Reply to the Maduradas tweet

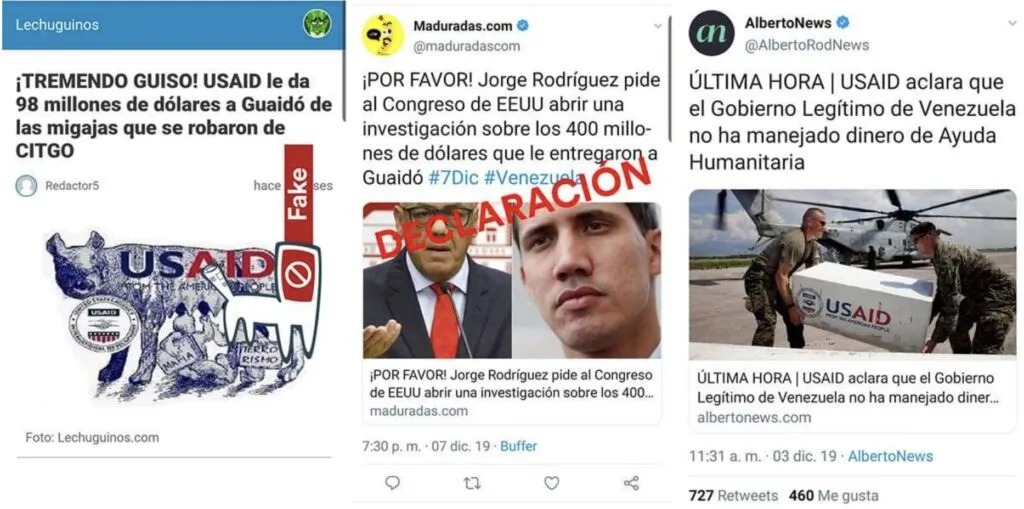click(392, 483)
